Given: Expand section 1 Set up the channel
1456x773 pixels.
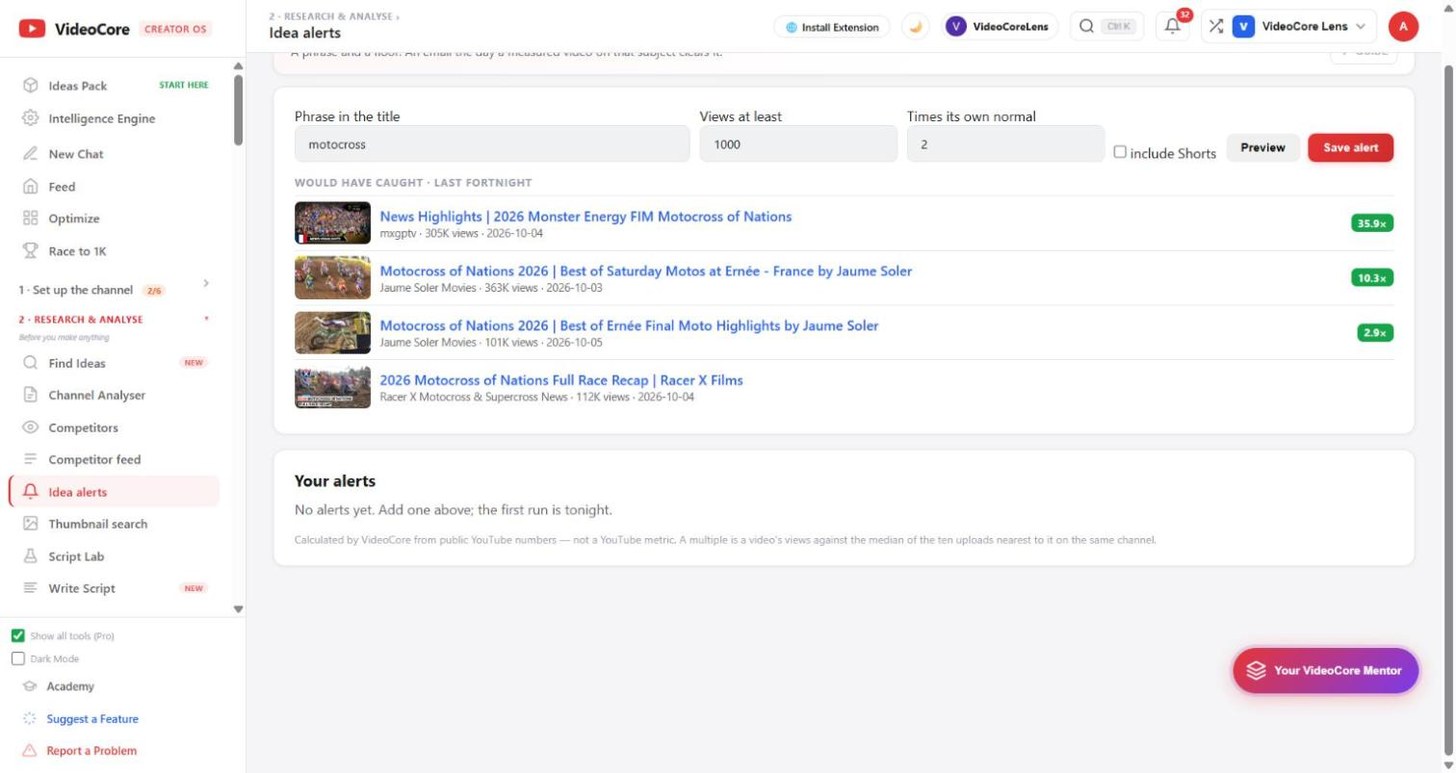Looking at the screenshot, I should coord(115,290).
